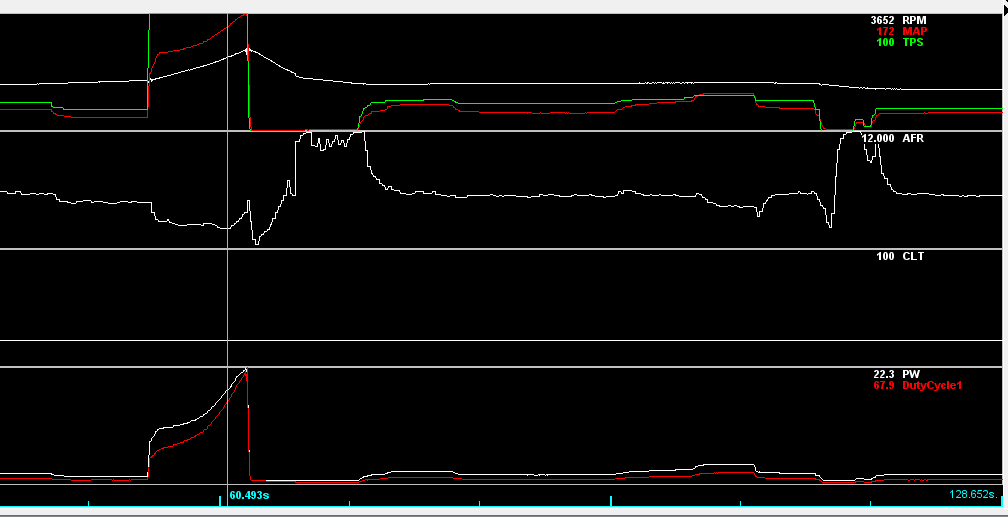Click the peak of the PW pulse-width curve
The image size is (1008, 517).
(x=244, y=370)
